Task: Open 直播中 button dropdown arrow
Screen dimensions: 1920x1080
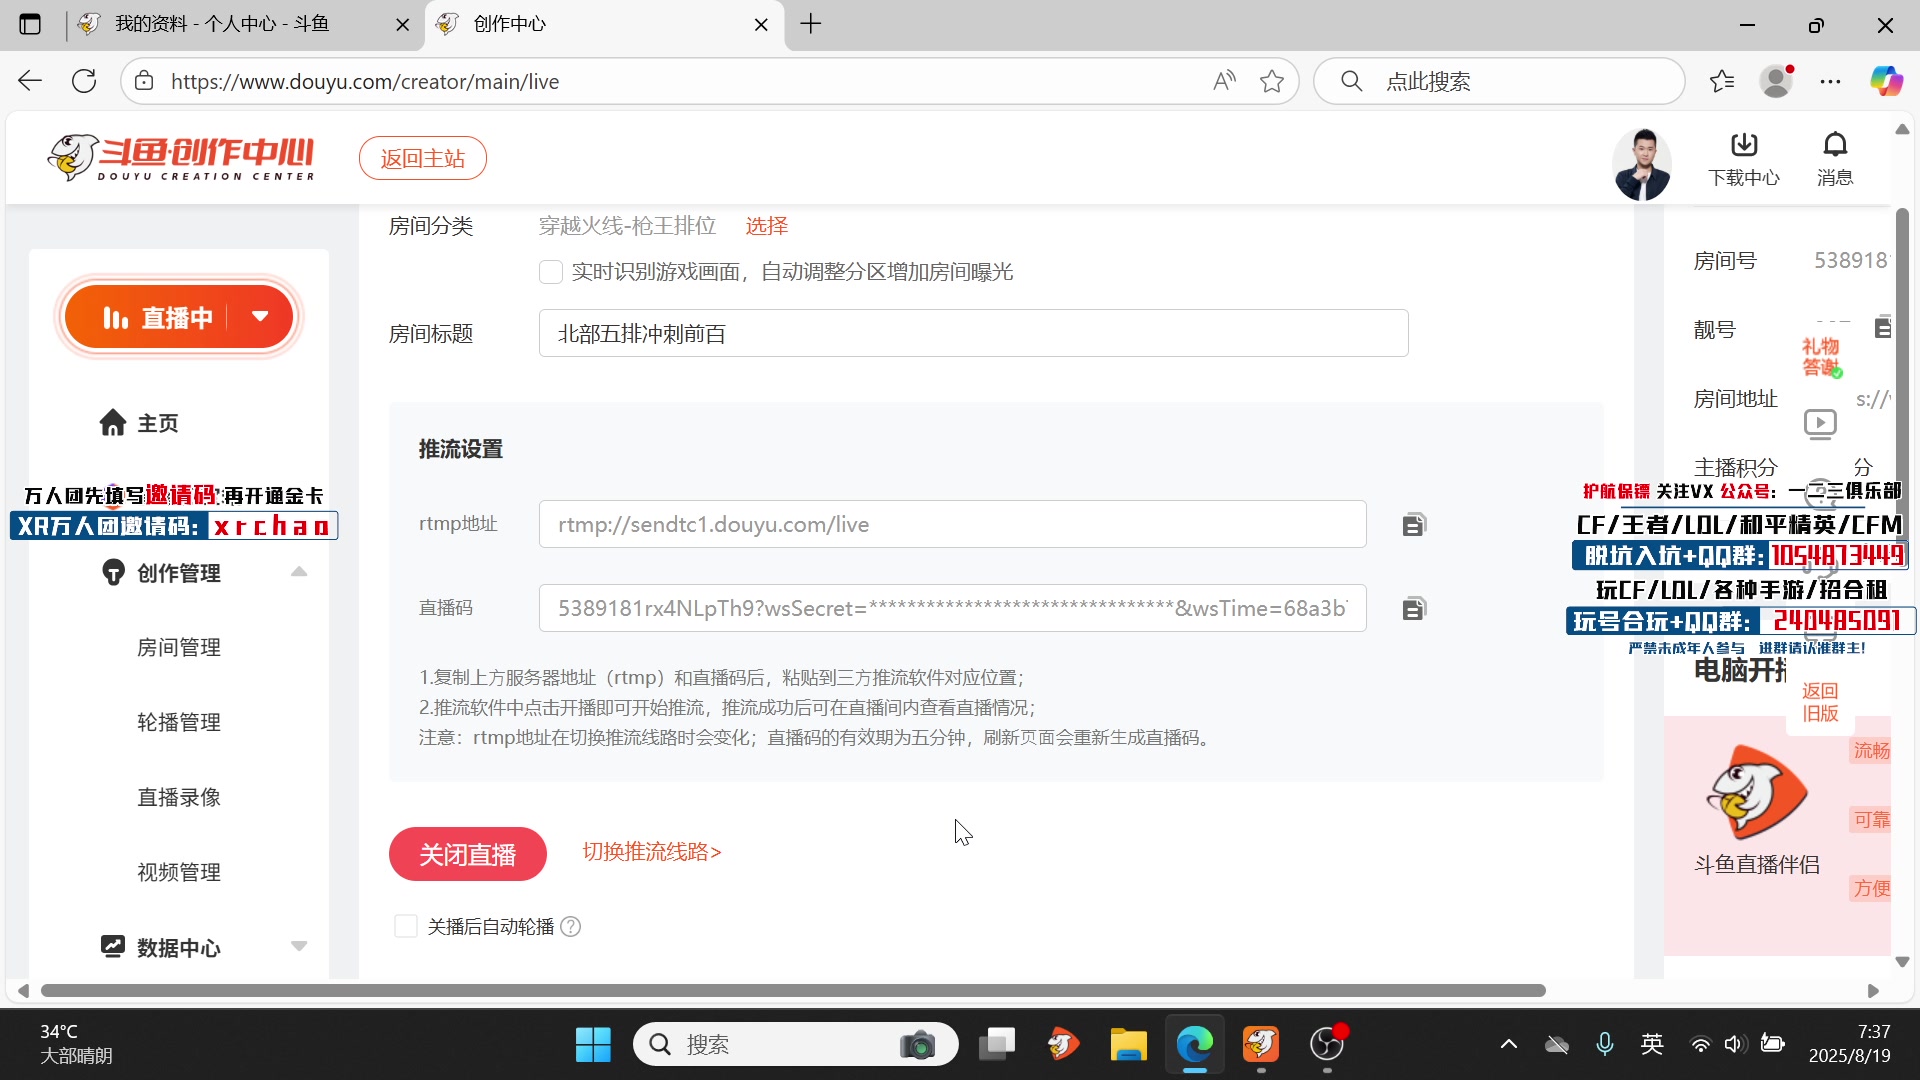Action: [261, 316]
